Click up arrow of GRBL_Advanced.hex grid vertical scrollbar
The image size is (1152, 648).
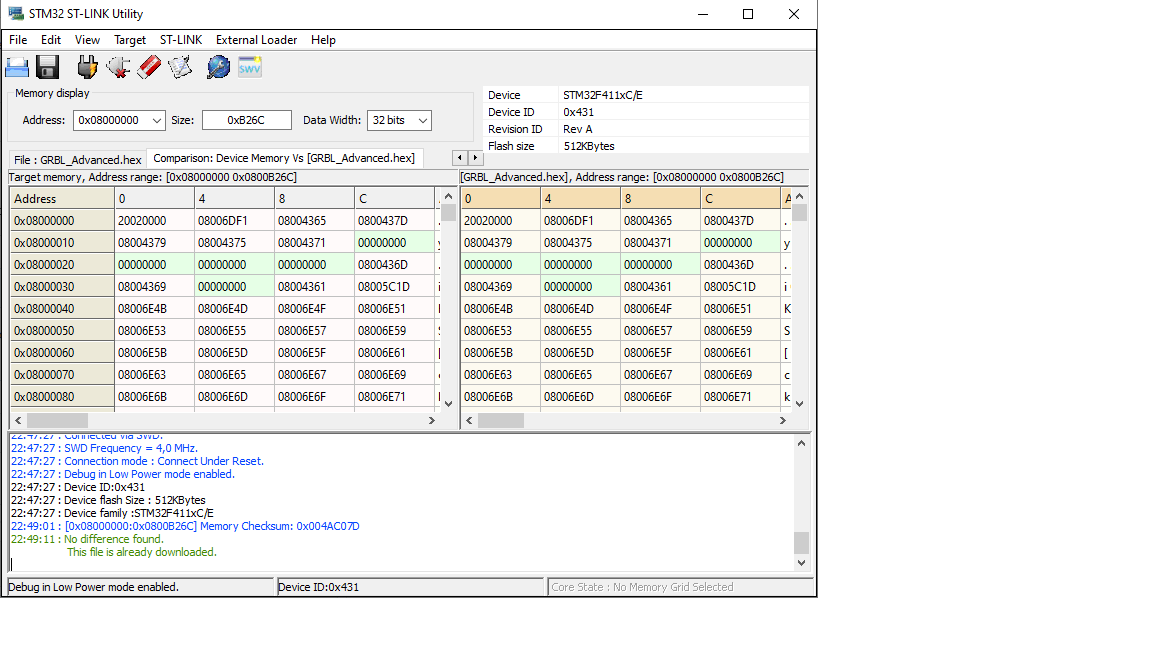pos(800,197)
